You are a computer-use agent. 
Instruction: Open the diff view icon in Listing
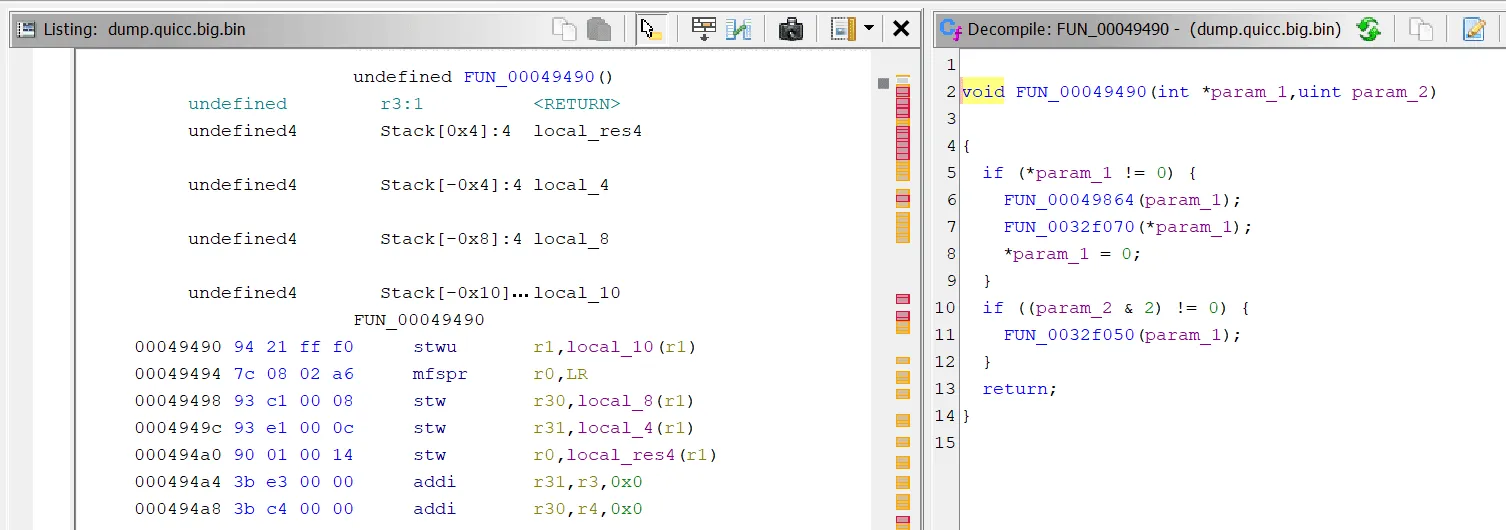tap(738, 29)
